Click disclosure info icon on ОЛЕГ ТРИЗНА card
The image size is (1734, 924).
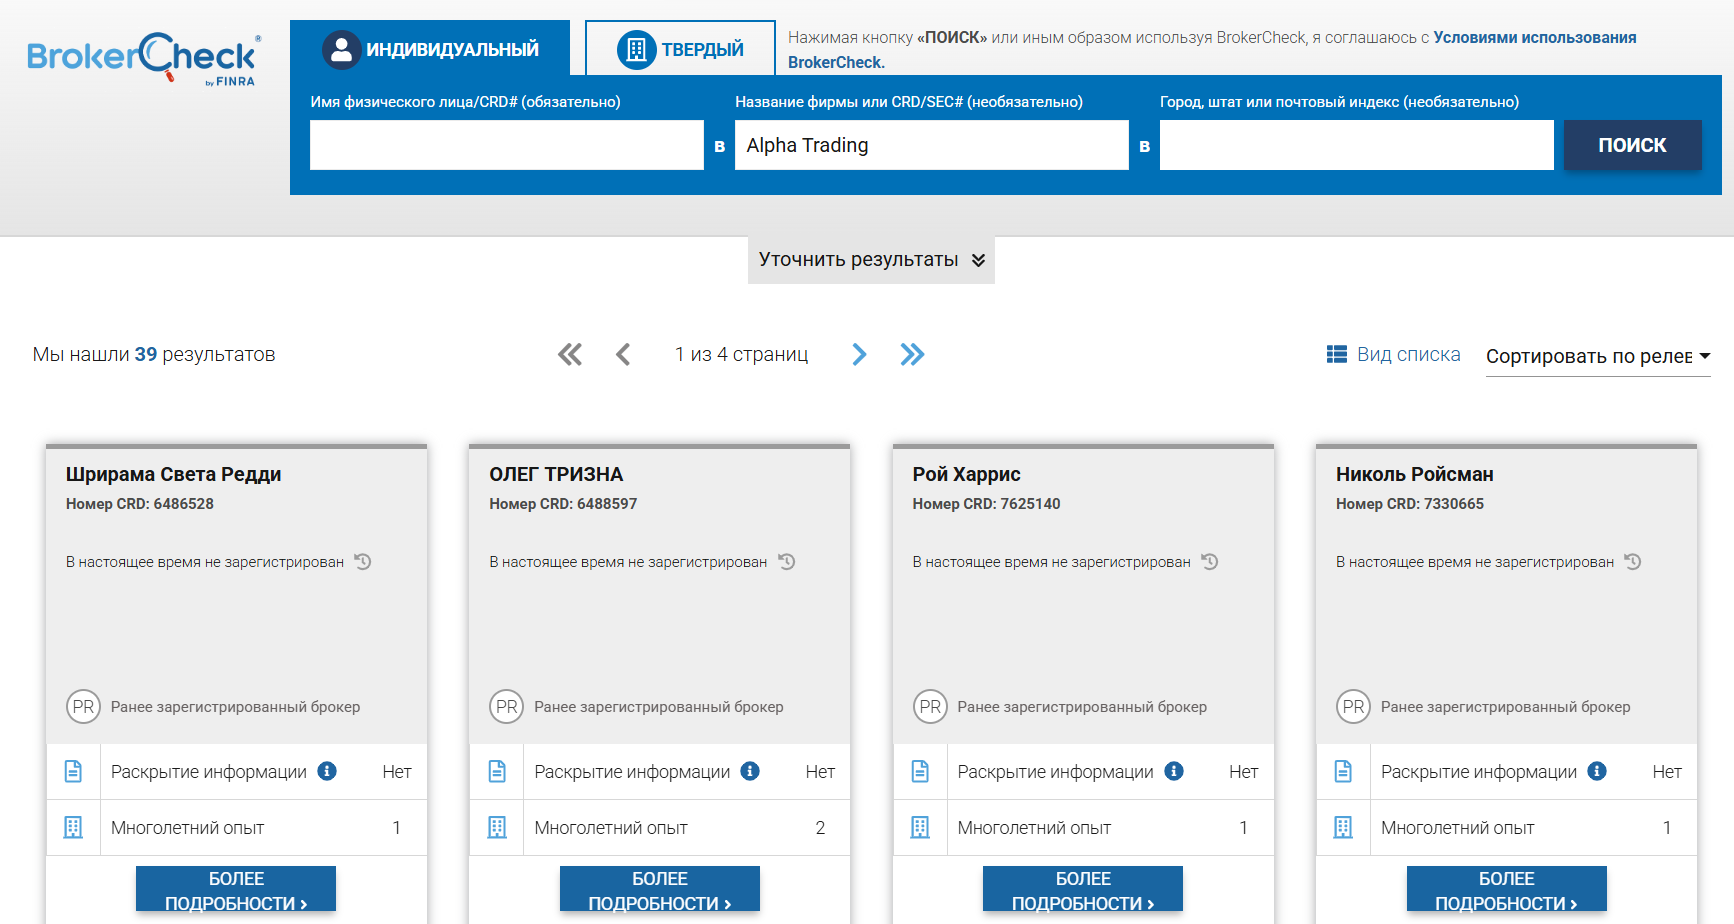750,771
